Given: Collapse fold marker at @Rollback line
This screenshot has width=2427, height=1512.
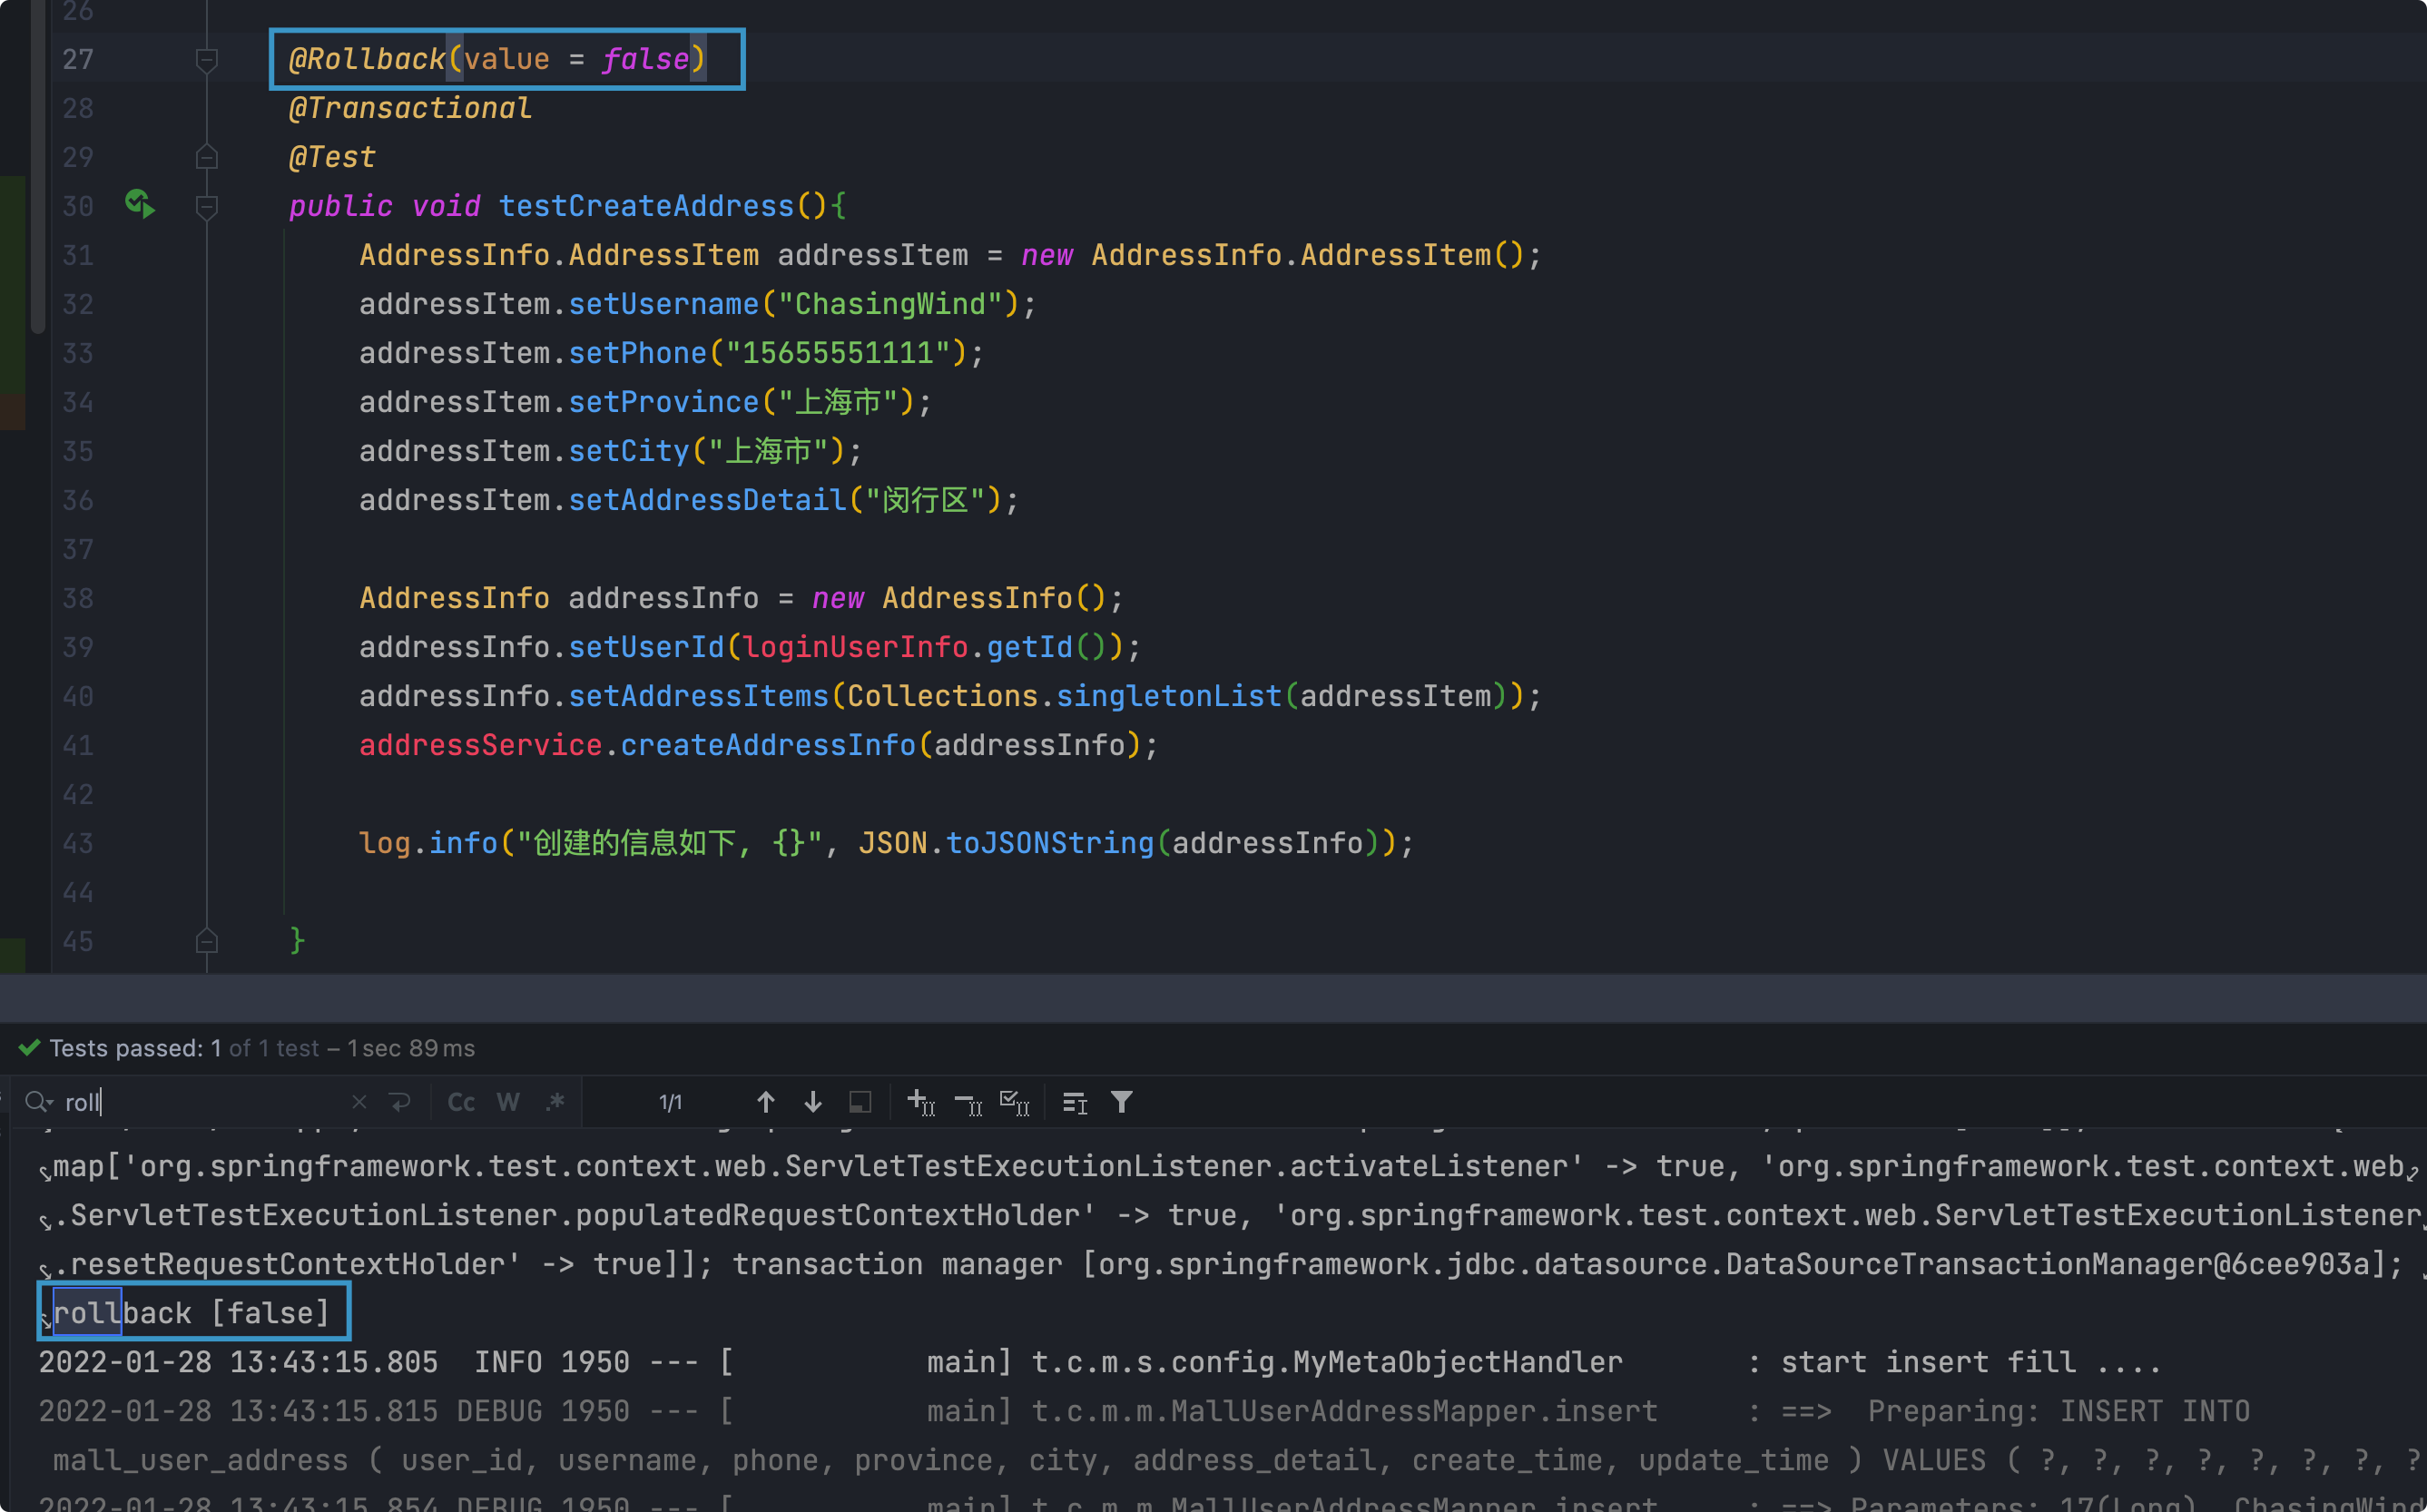Looking at the screenshot, I should point(207,60).
